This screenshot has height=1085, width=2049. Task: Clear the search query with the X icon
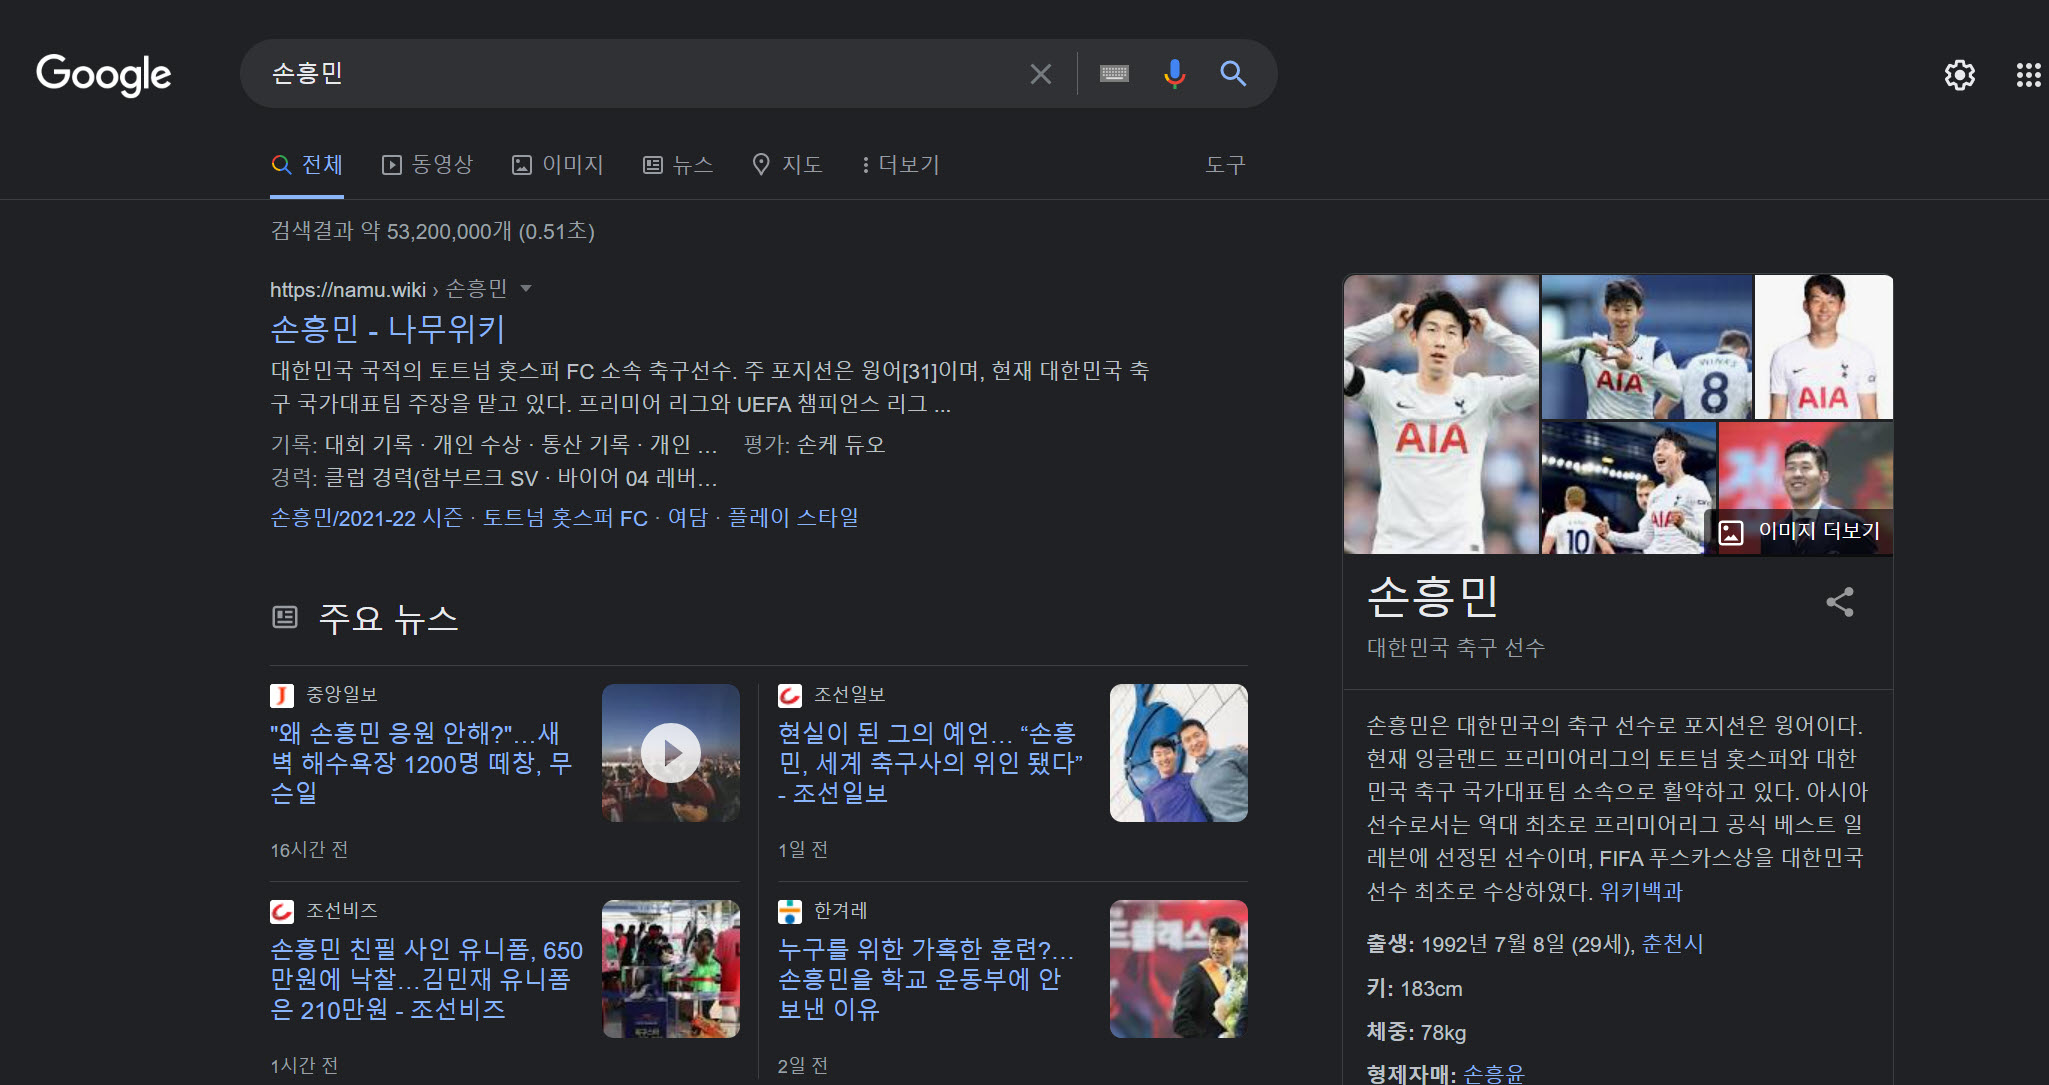(x=1040, y=73)
